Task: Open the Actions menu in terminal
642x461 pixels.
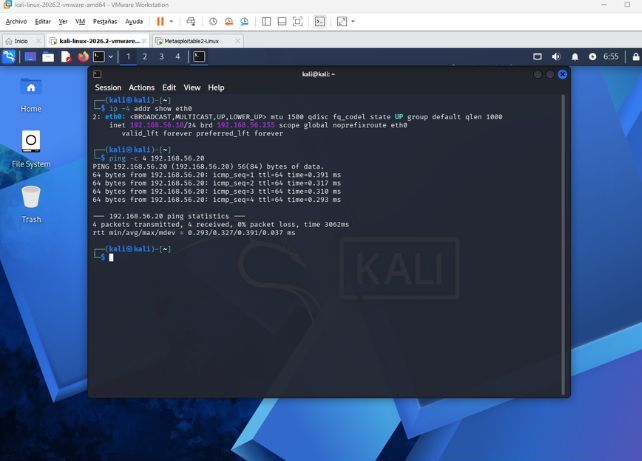Action: (x=142, y=88)
